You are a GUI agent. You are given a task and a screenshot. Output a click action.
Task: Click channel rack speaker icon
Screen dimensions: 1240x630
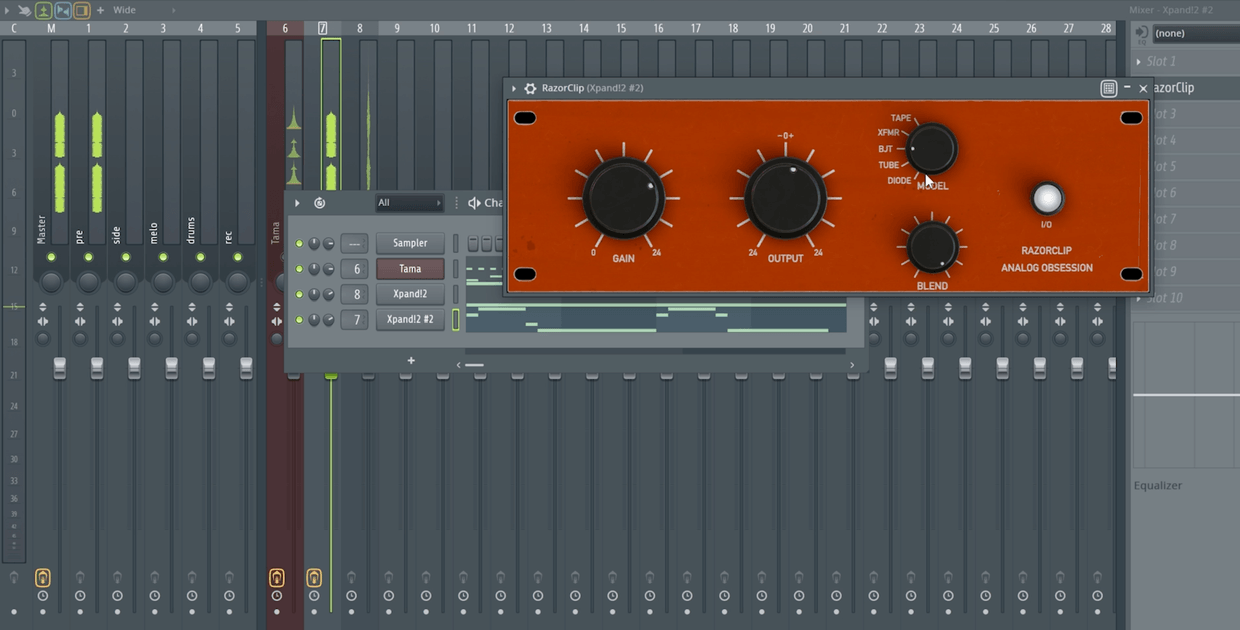tap(475, 203)
